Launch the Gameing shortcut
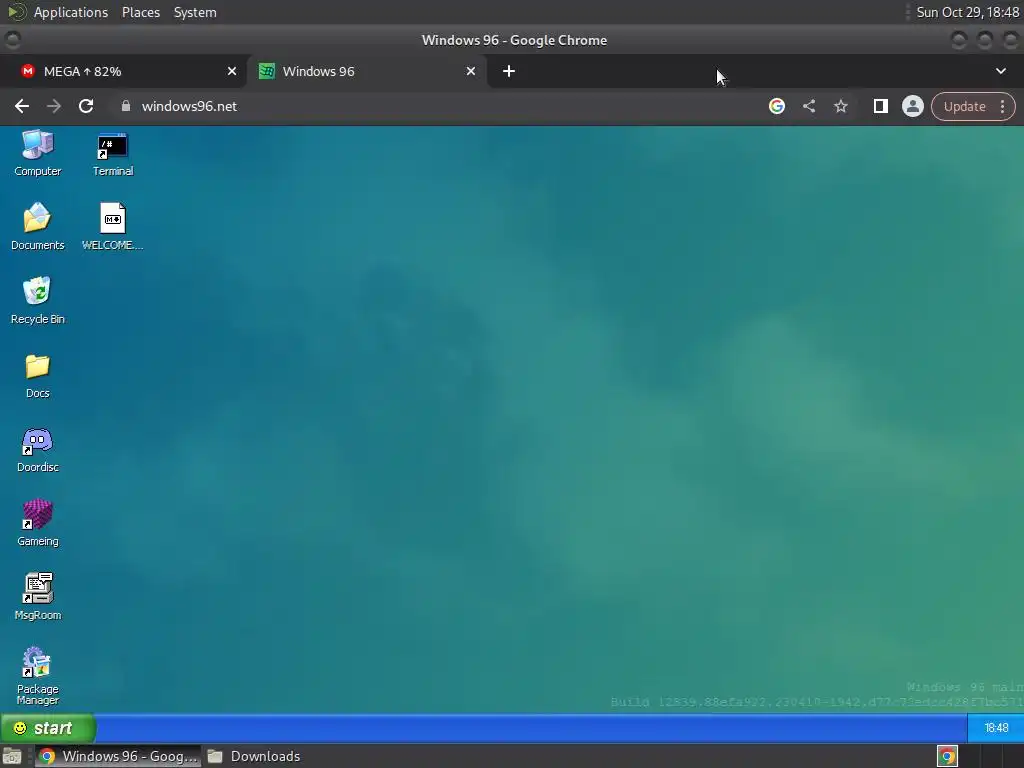 point(37,523)
